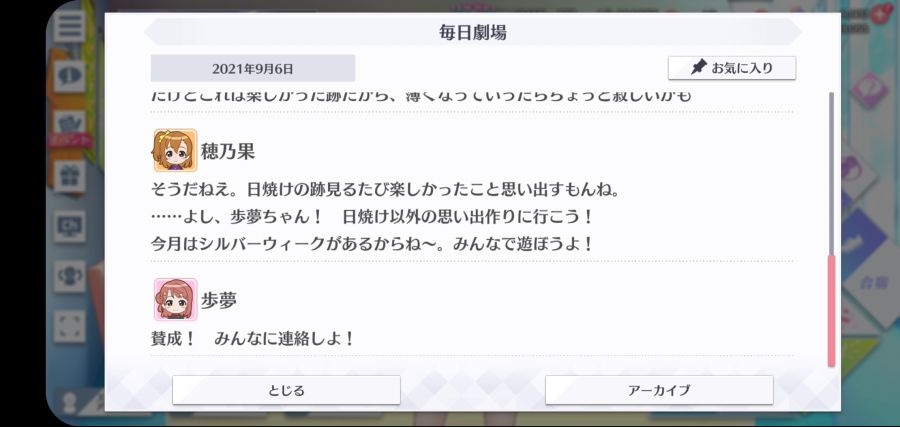The height and width of the screenshot is (427, 900).
Task: Click the gray scrollbar track area
Action: 831,173
